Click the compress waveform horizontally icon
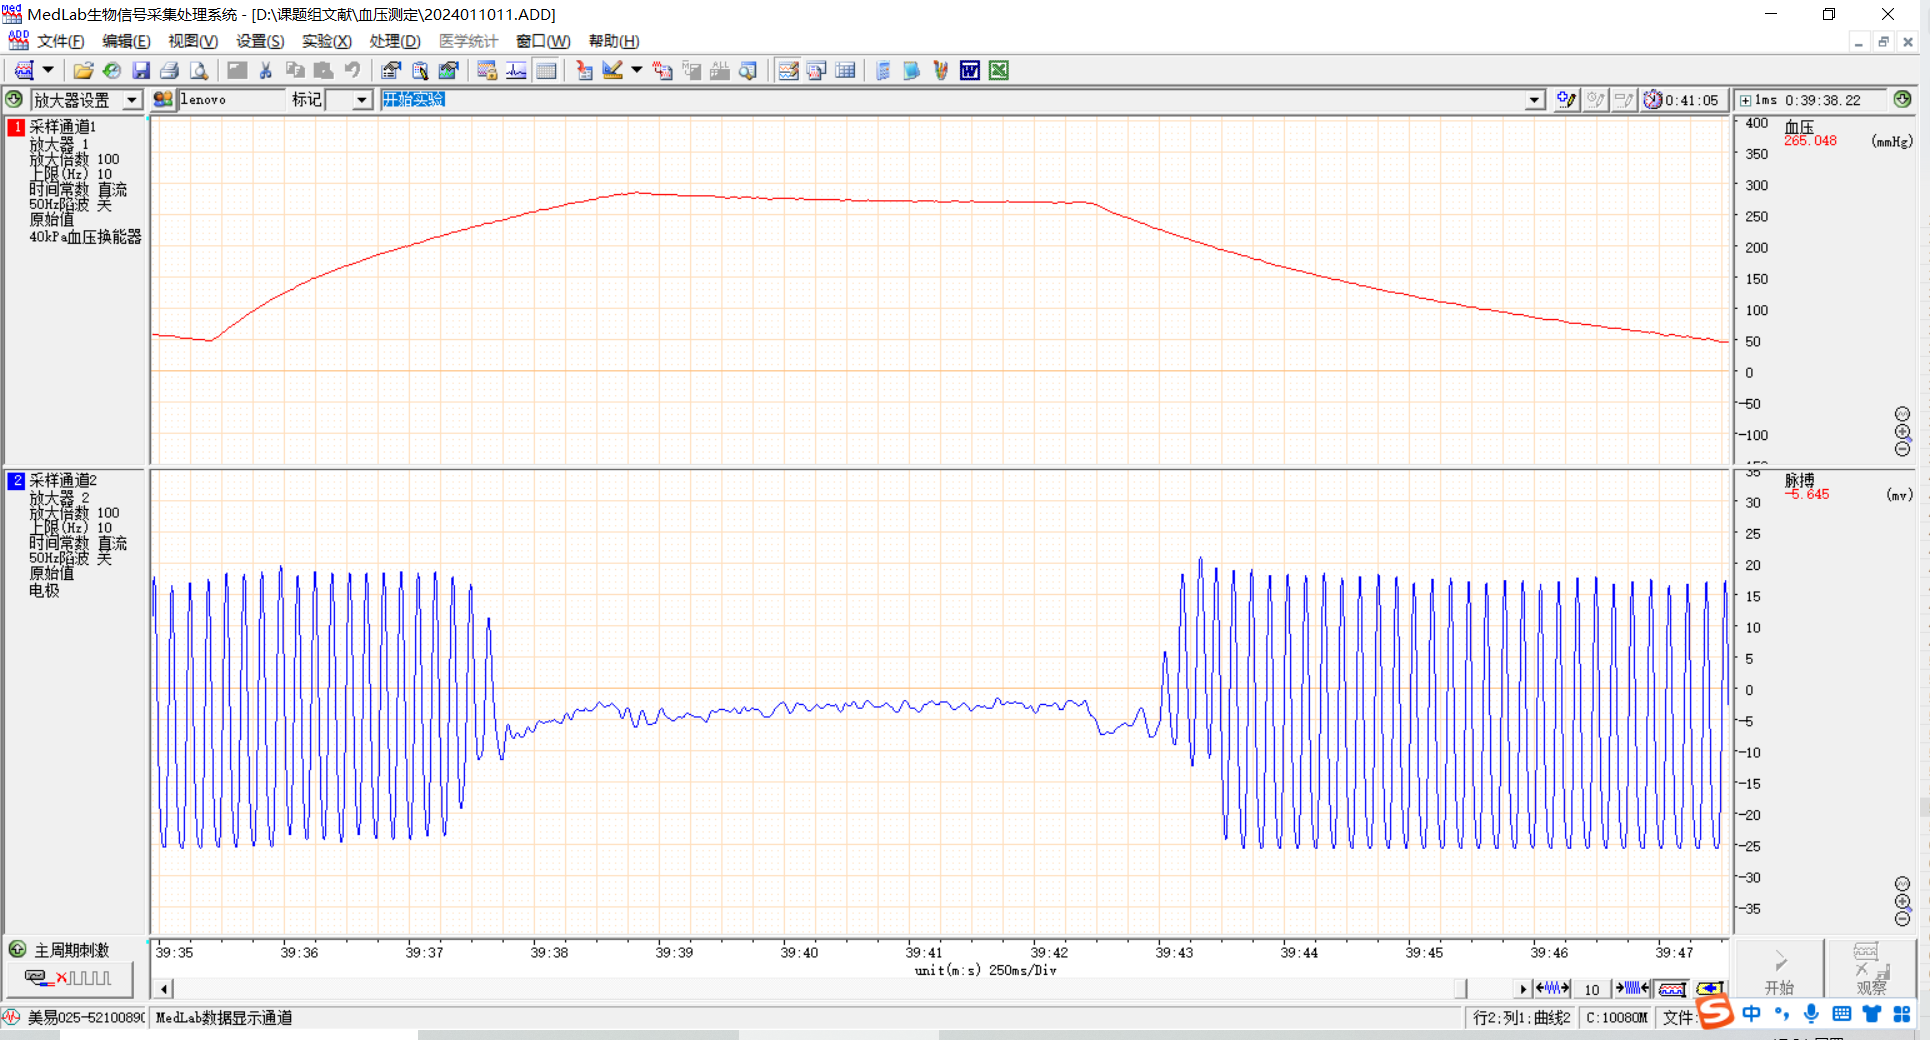Viewport: 1930px width, 1040px height. [1632, 989]
